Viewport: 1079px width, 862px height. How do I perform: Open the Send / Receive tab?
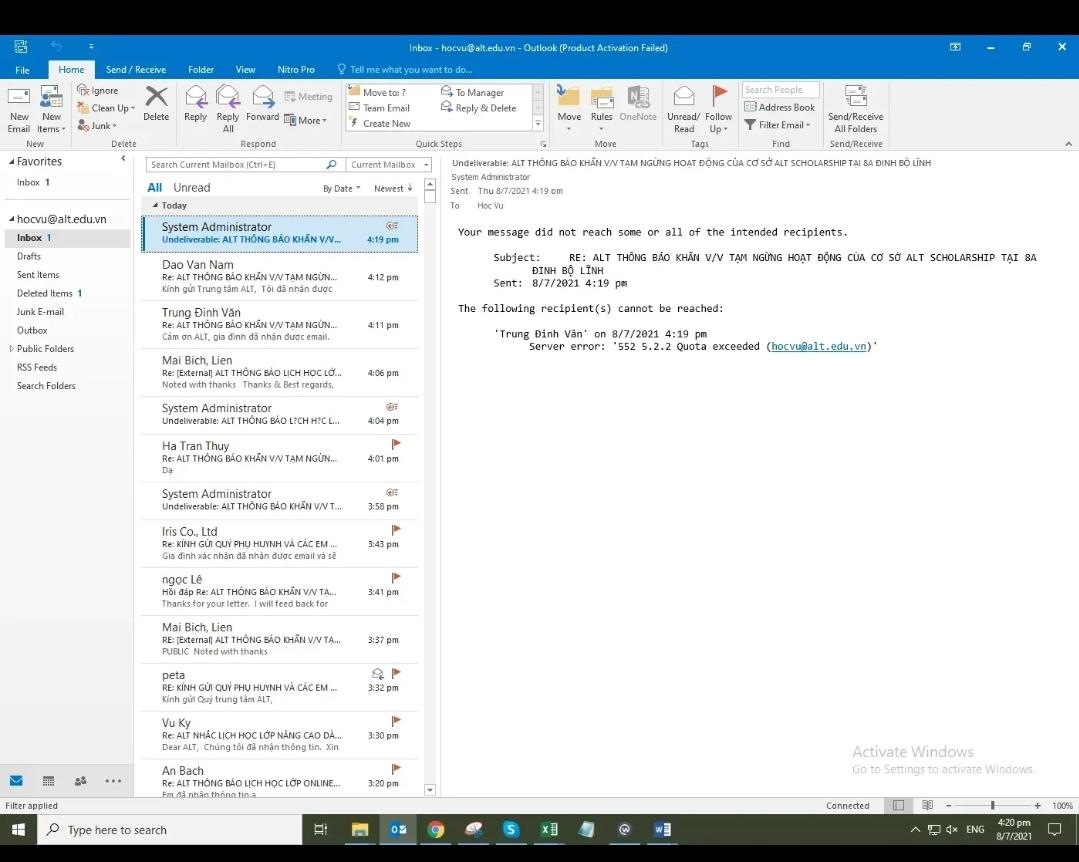pyautogui.click(x=136, y=69)
